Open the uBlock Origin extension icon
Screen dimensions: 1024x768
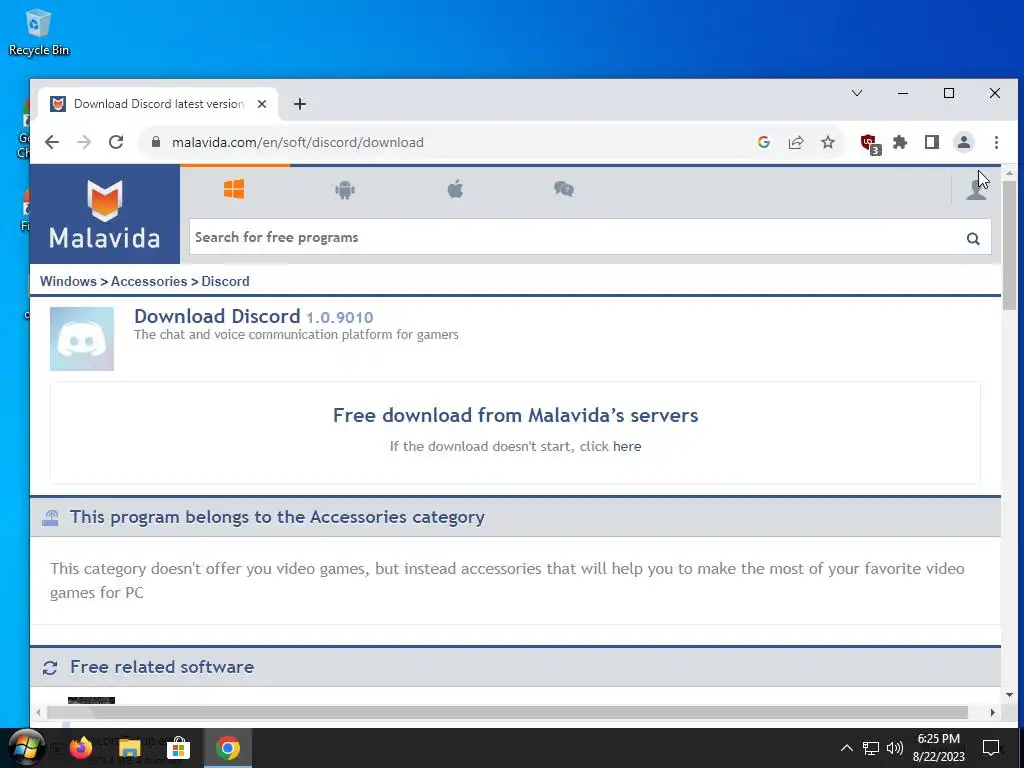pyautogui.click(x=869, y=143)
